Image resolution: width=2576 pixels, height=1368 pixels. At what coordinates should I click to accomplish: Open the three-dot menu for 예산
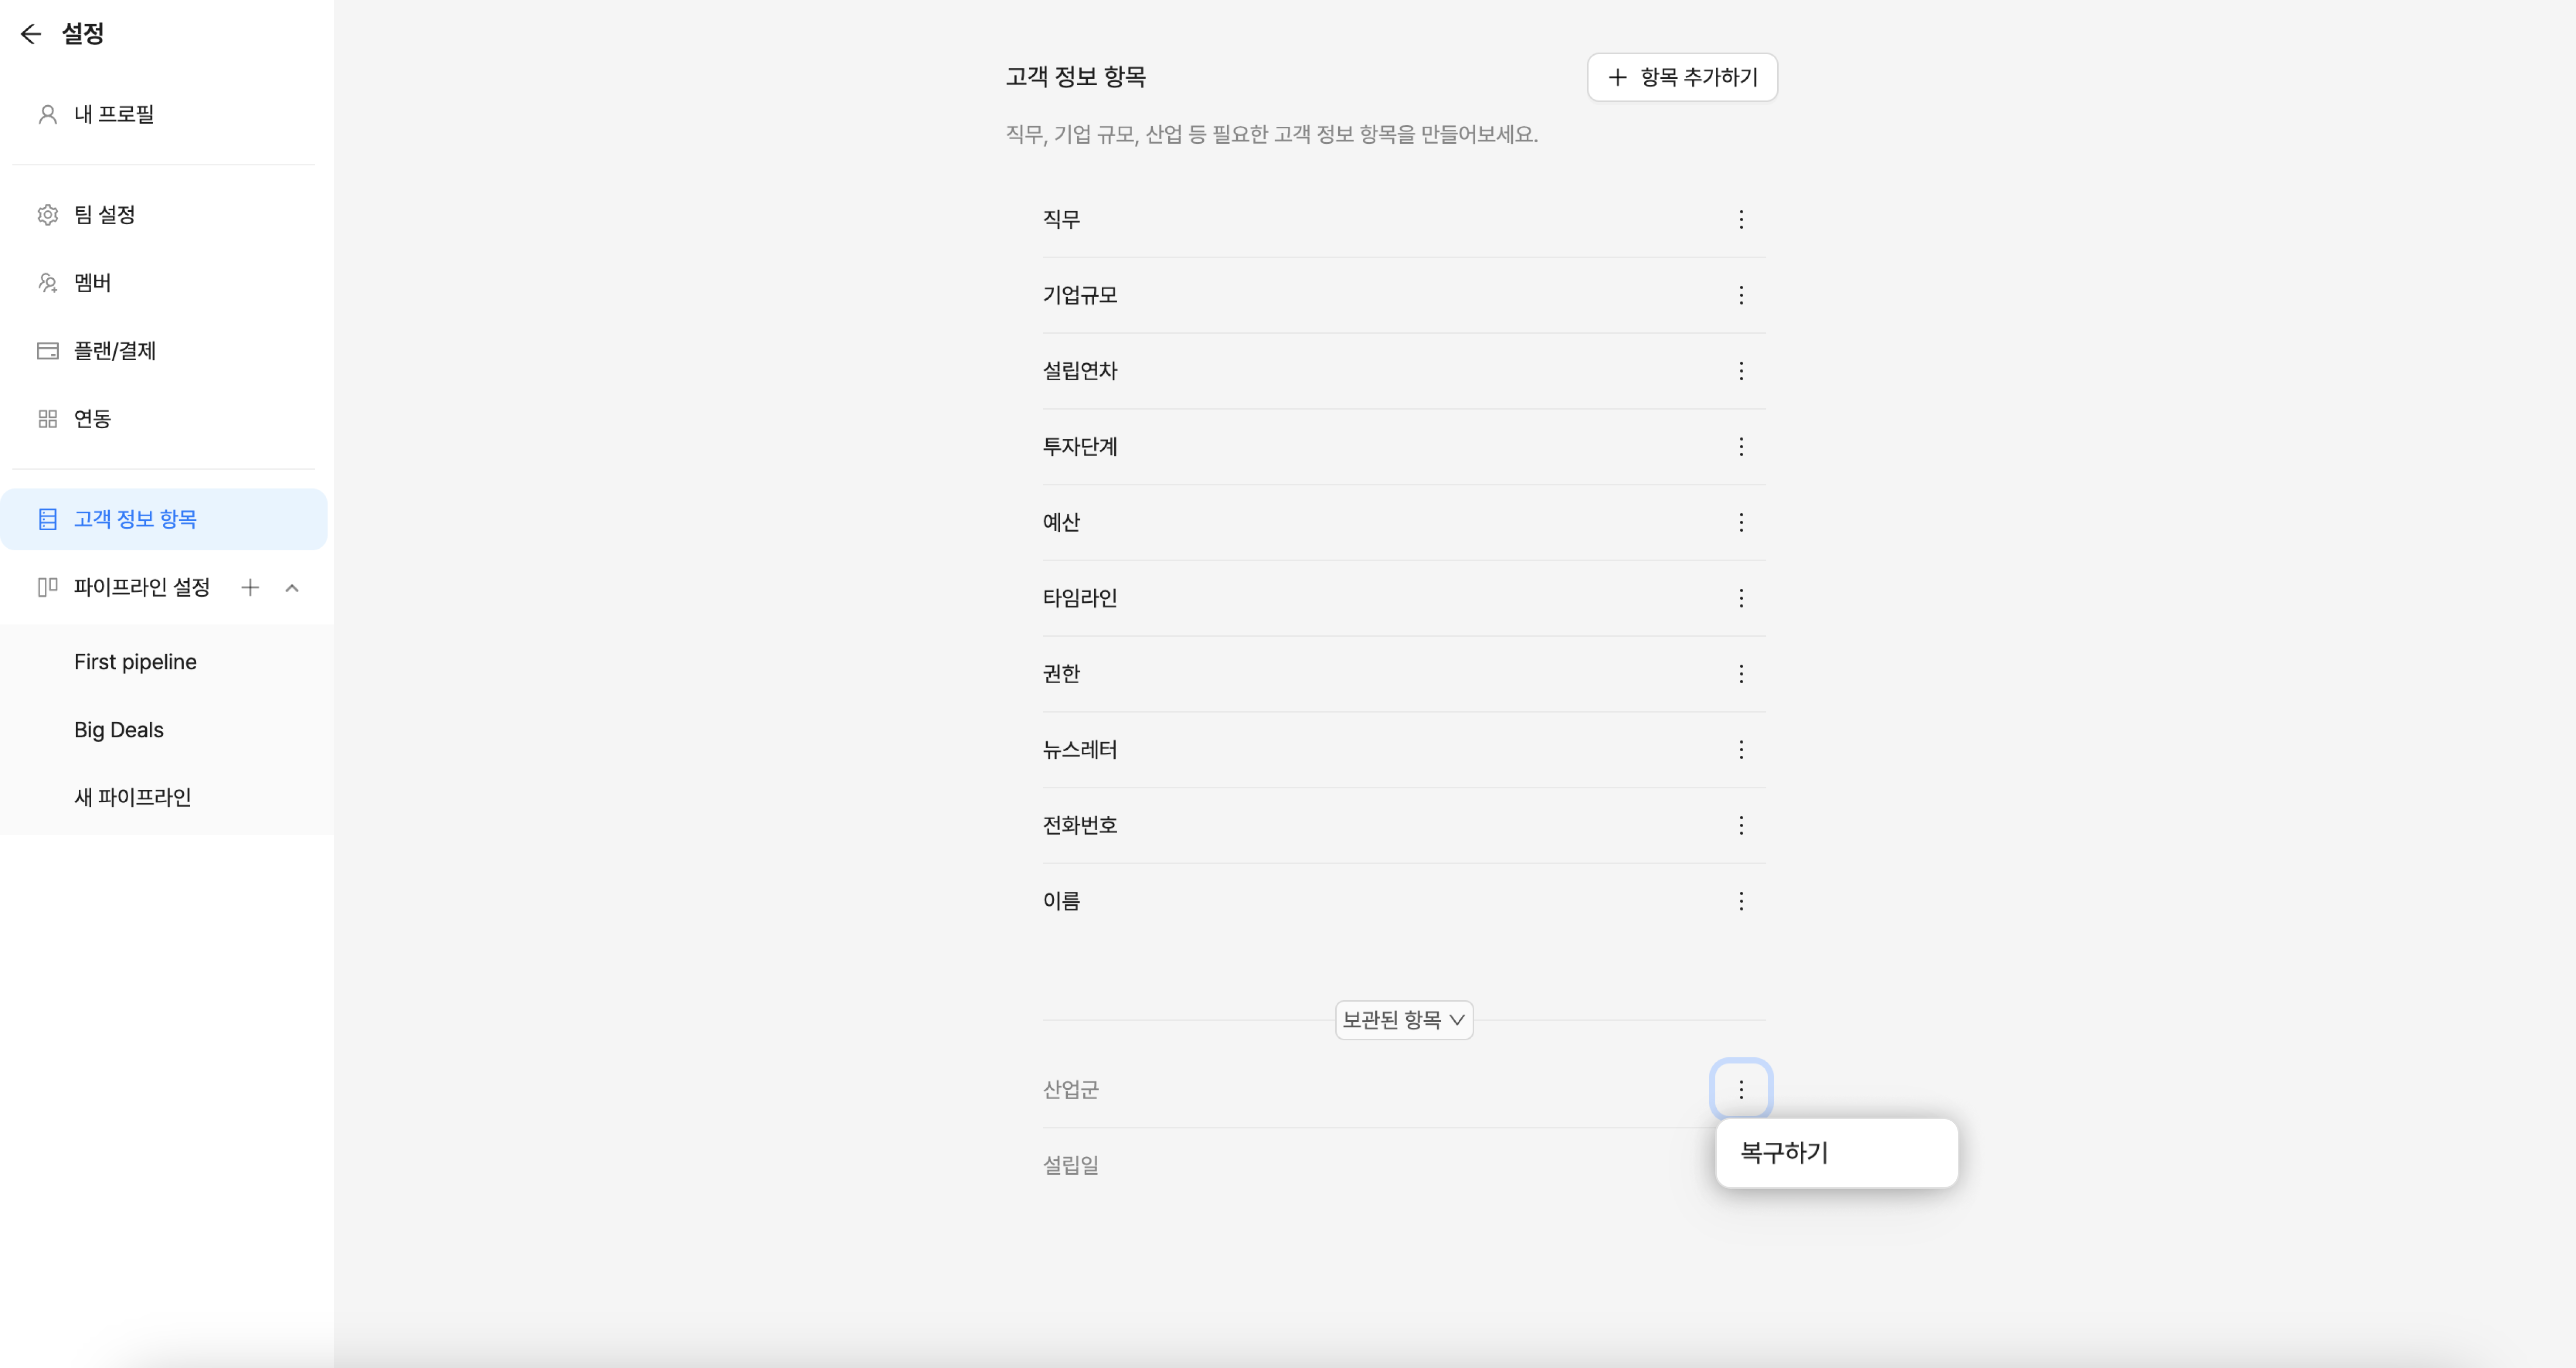point(1740,522)
